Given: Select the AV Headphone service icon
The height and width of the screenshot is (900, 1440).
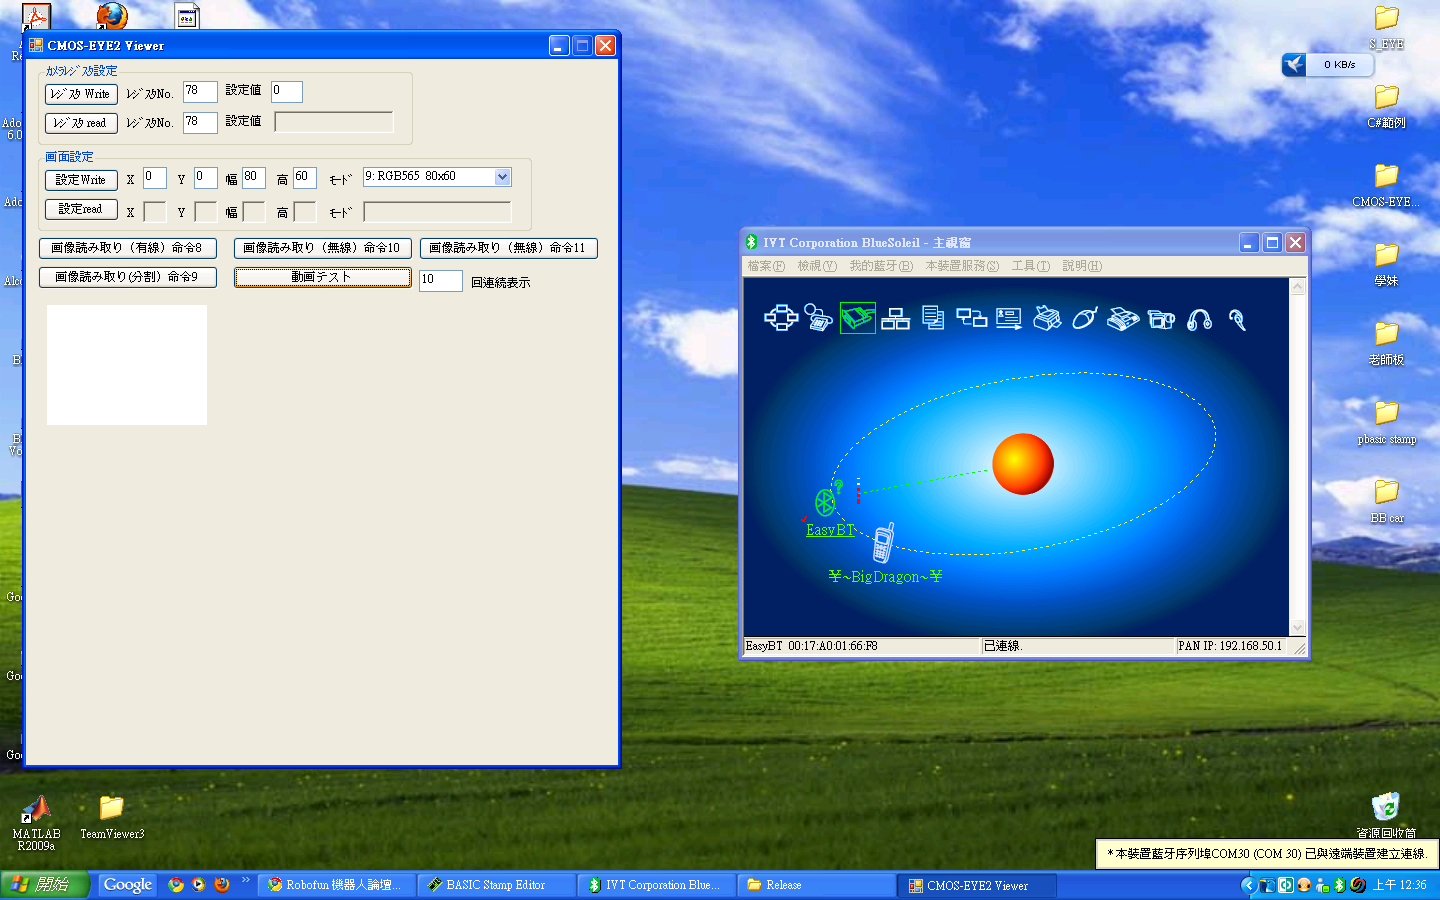Looking at the screenshot, I should [1199, 319].
